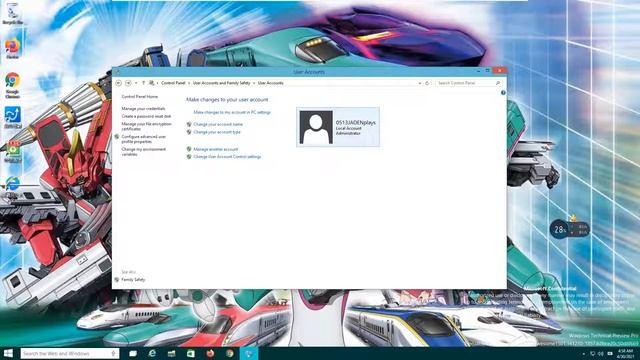Go up one level in Control Panel
The height and width of the screenshot is (360, 640).
point(143,83)
